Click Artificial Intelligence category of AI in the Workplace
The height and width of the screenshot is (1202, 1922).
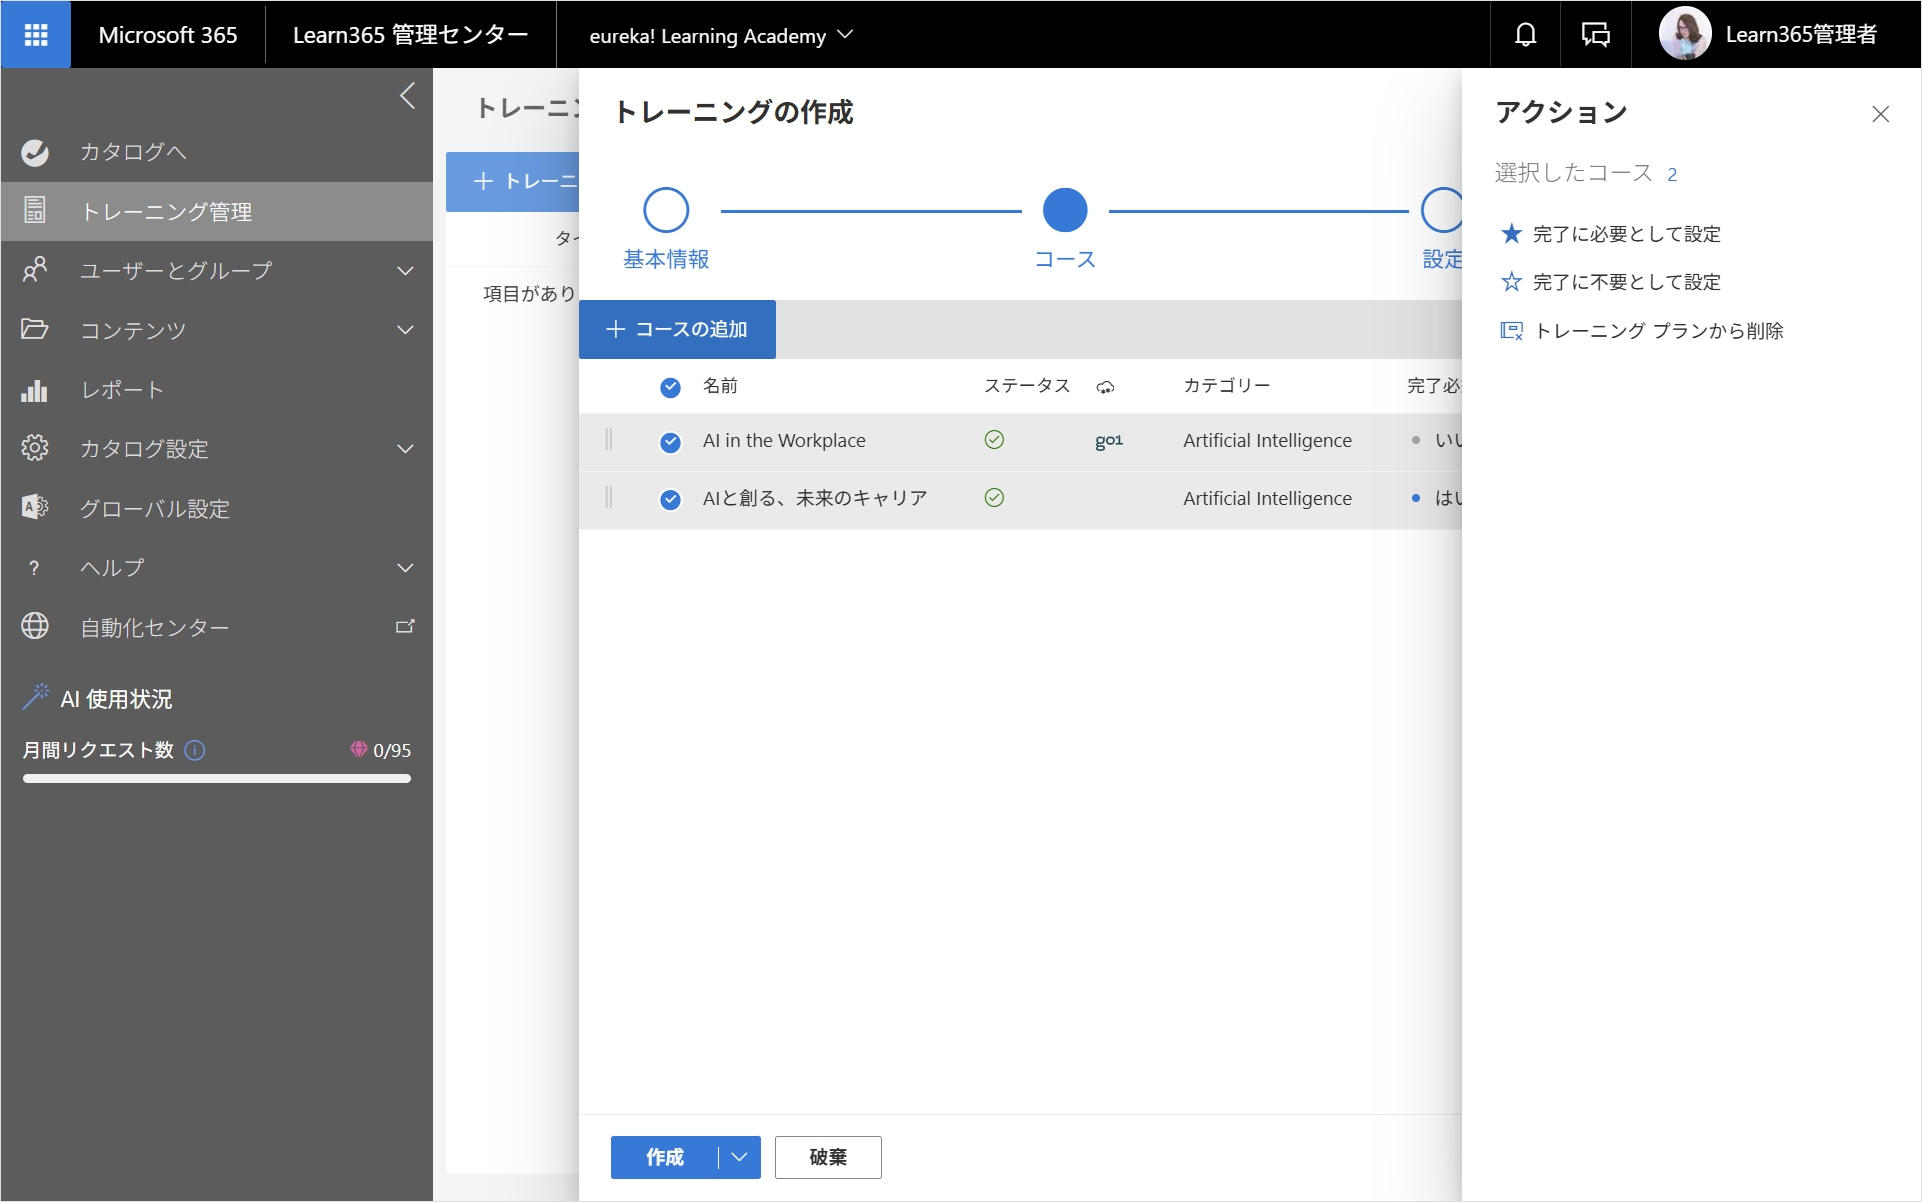pos(1267,440)
